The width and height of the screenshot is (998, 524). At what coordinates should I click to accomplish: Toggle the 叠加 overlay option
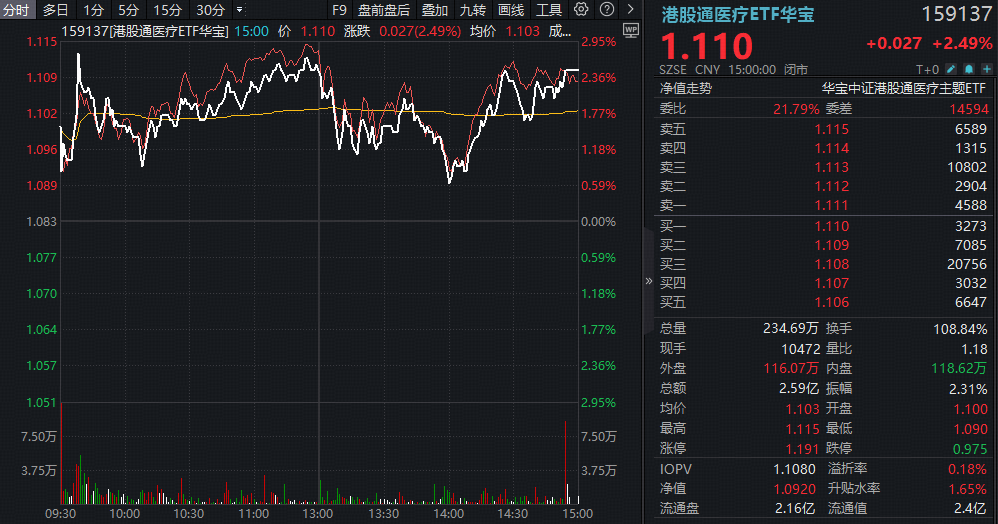click(x=434, y=10)
